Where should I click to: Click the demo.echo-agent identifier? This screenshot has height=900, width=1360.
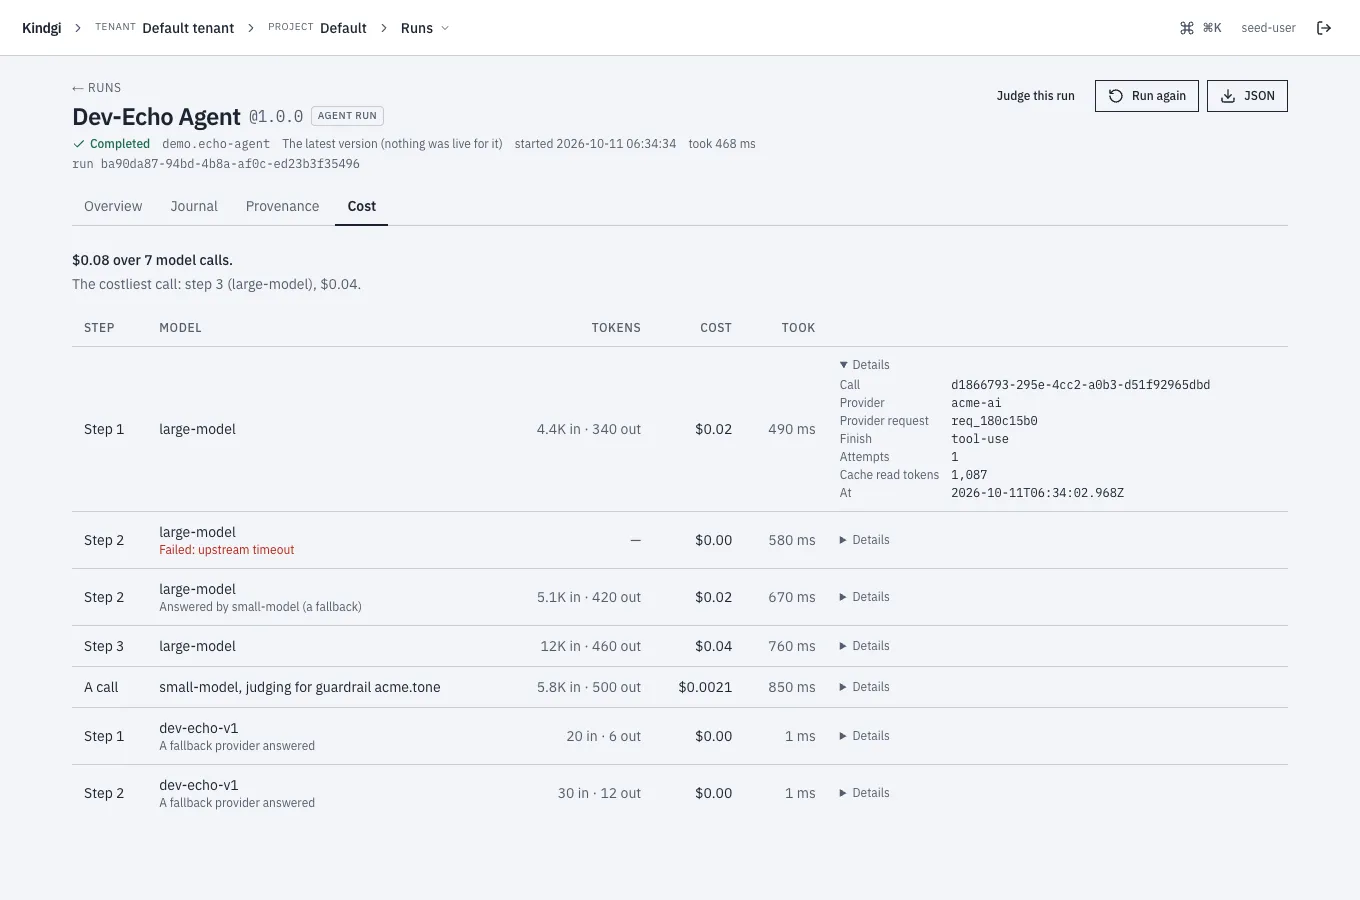click(x=216, y=144)
